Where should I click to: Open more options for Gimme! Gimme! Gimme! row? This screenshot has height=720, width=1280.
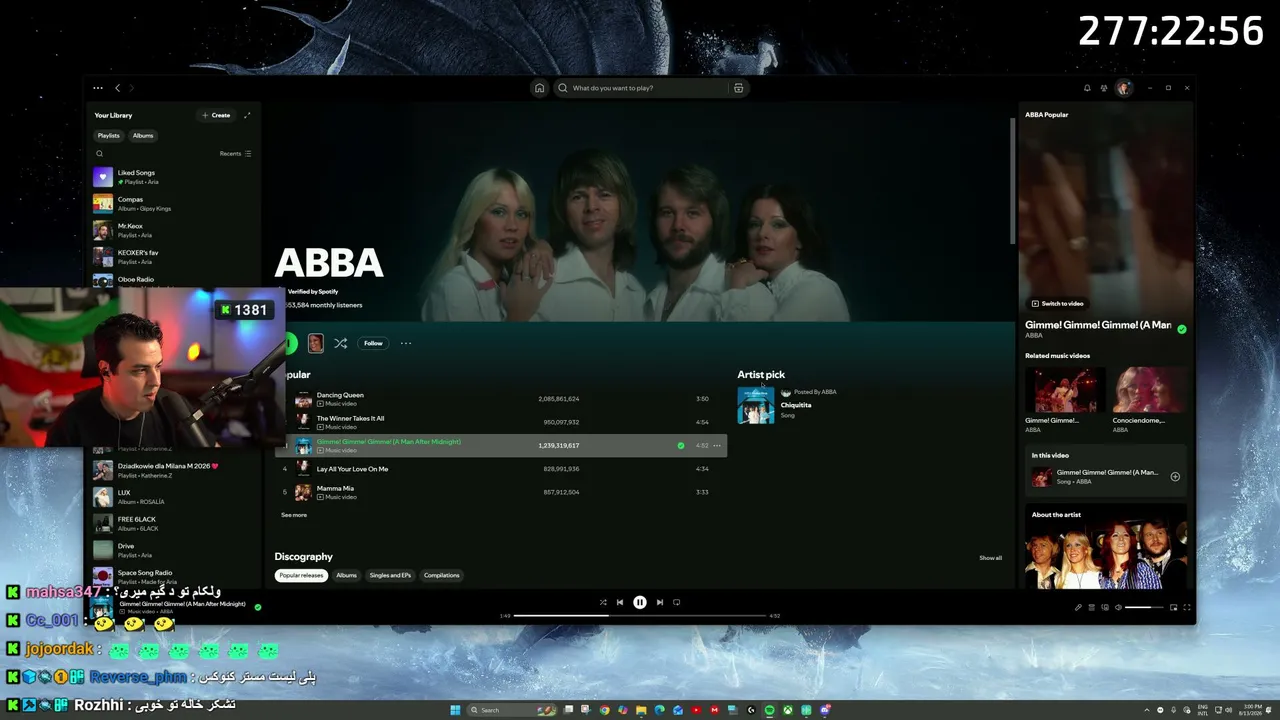[717, 445]
